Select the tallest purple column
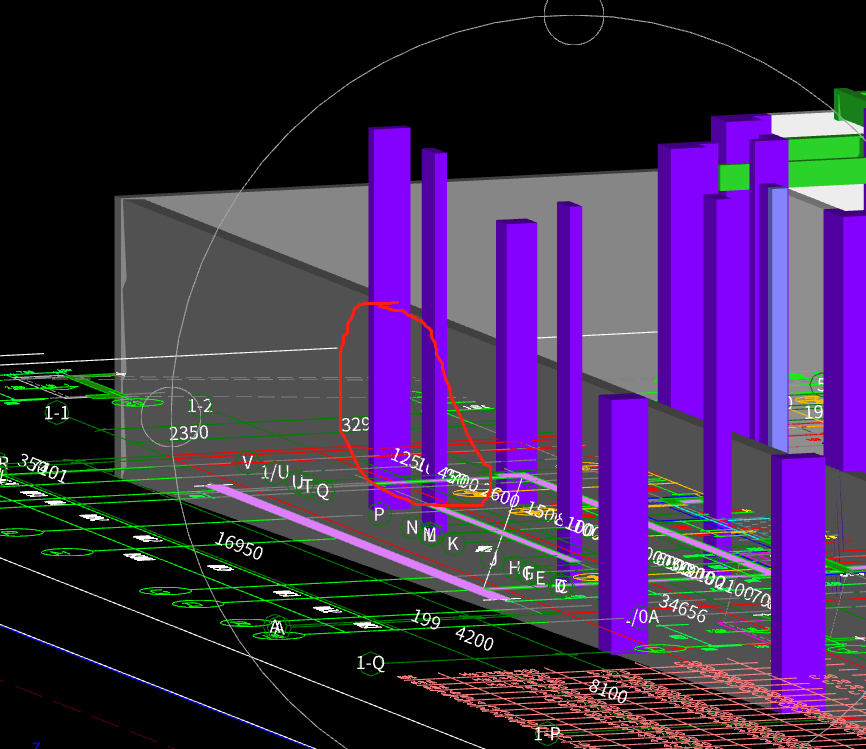This screenshot has width=866, height=749. tap(390, 317)
